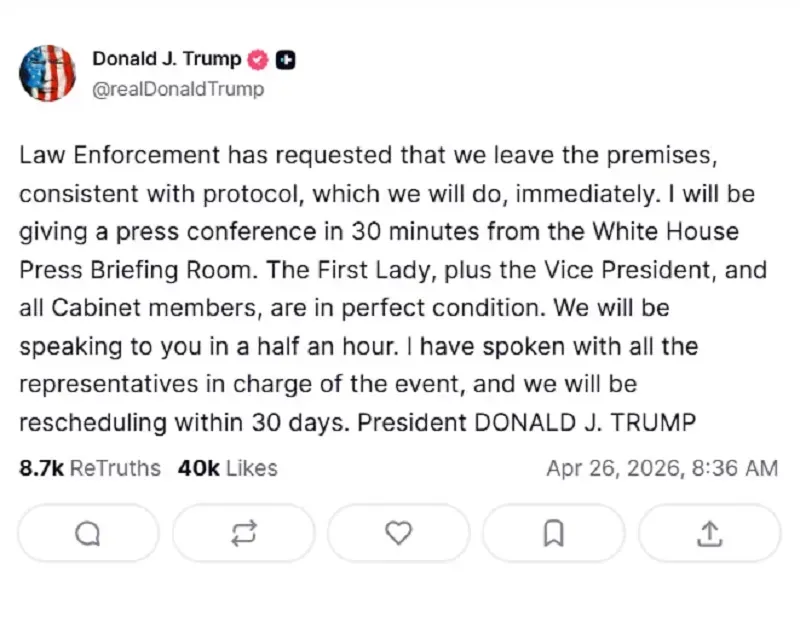Viewport: 800px width, 622px height.
Task: Click the reply speech-bubble icon
Action: point(88,533)
